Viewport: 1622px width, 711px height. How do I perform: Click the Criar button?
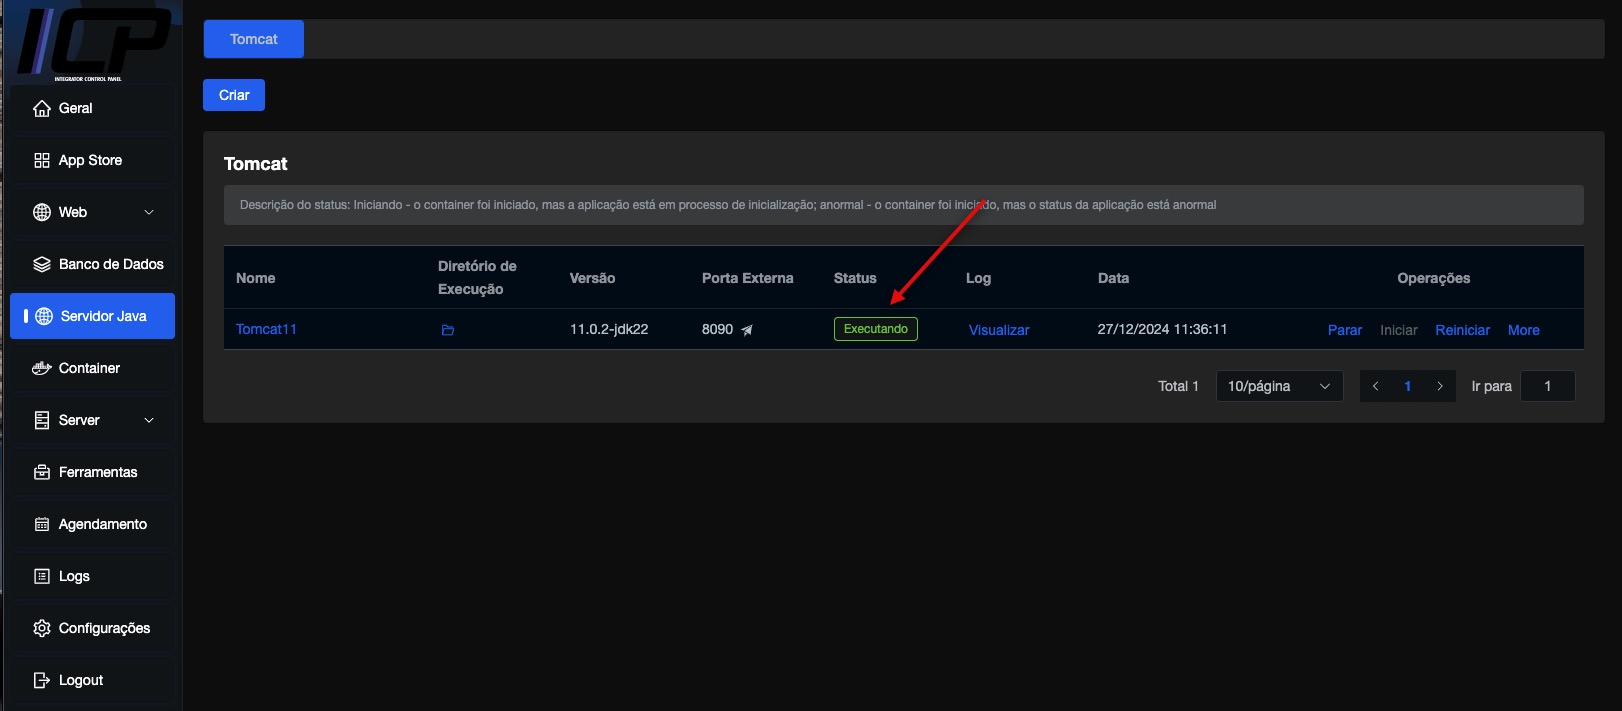pyautogui.click(x=234, y=95)
